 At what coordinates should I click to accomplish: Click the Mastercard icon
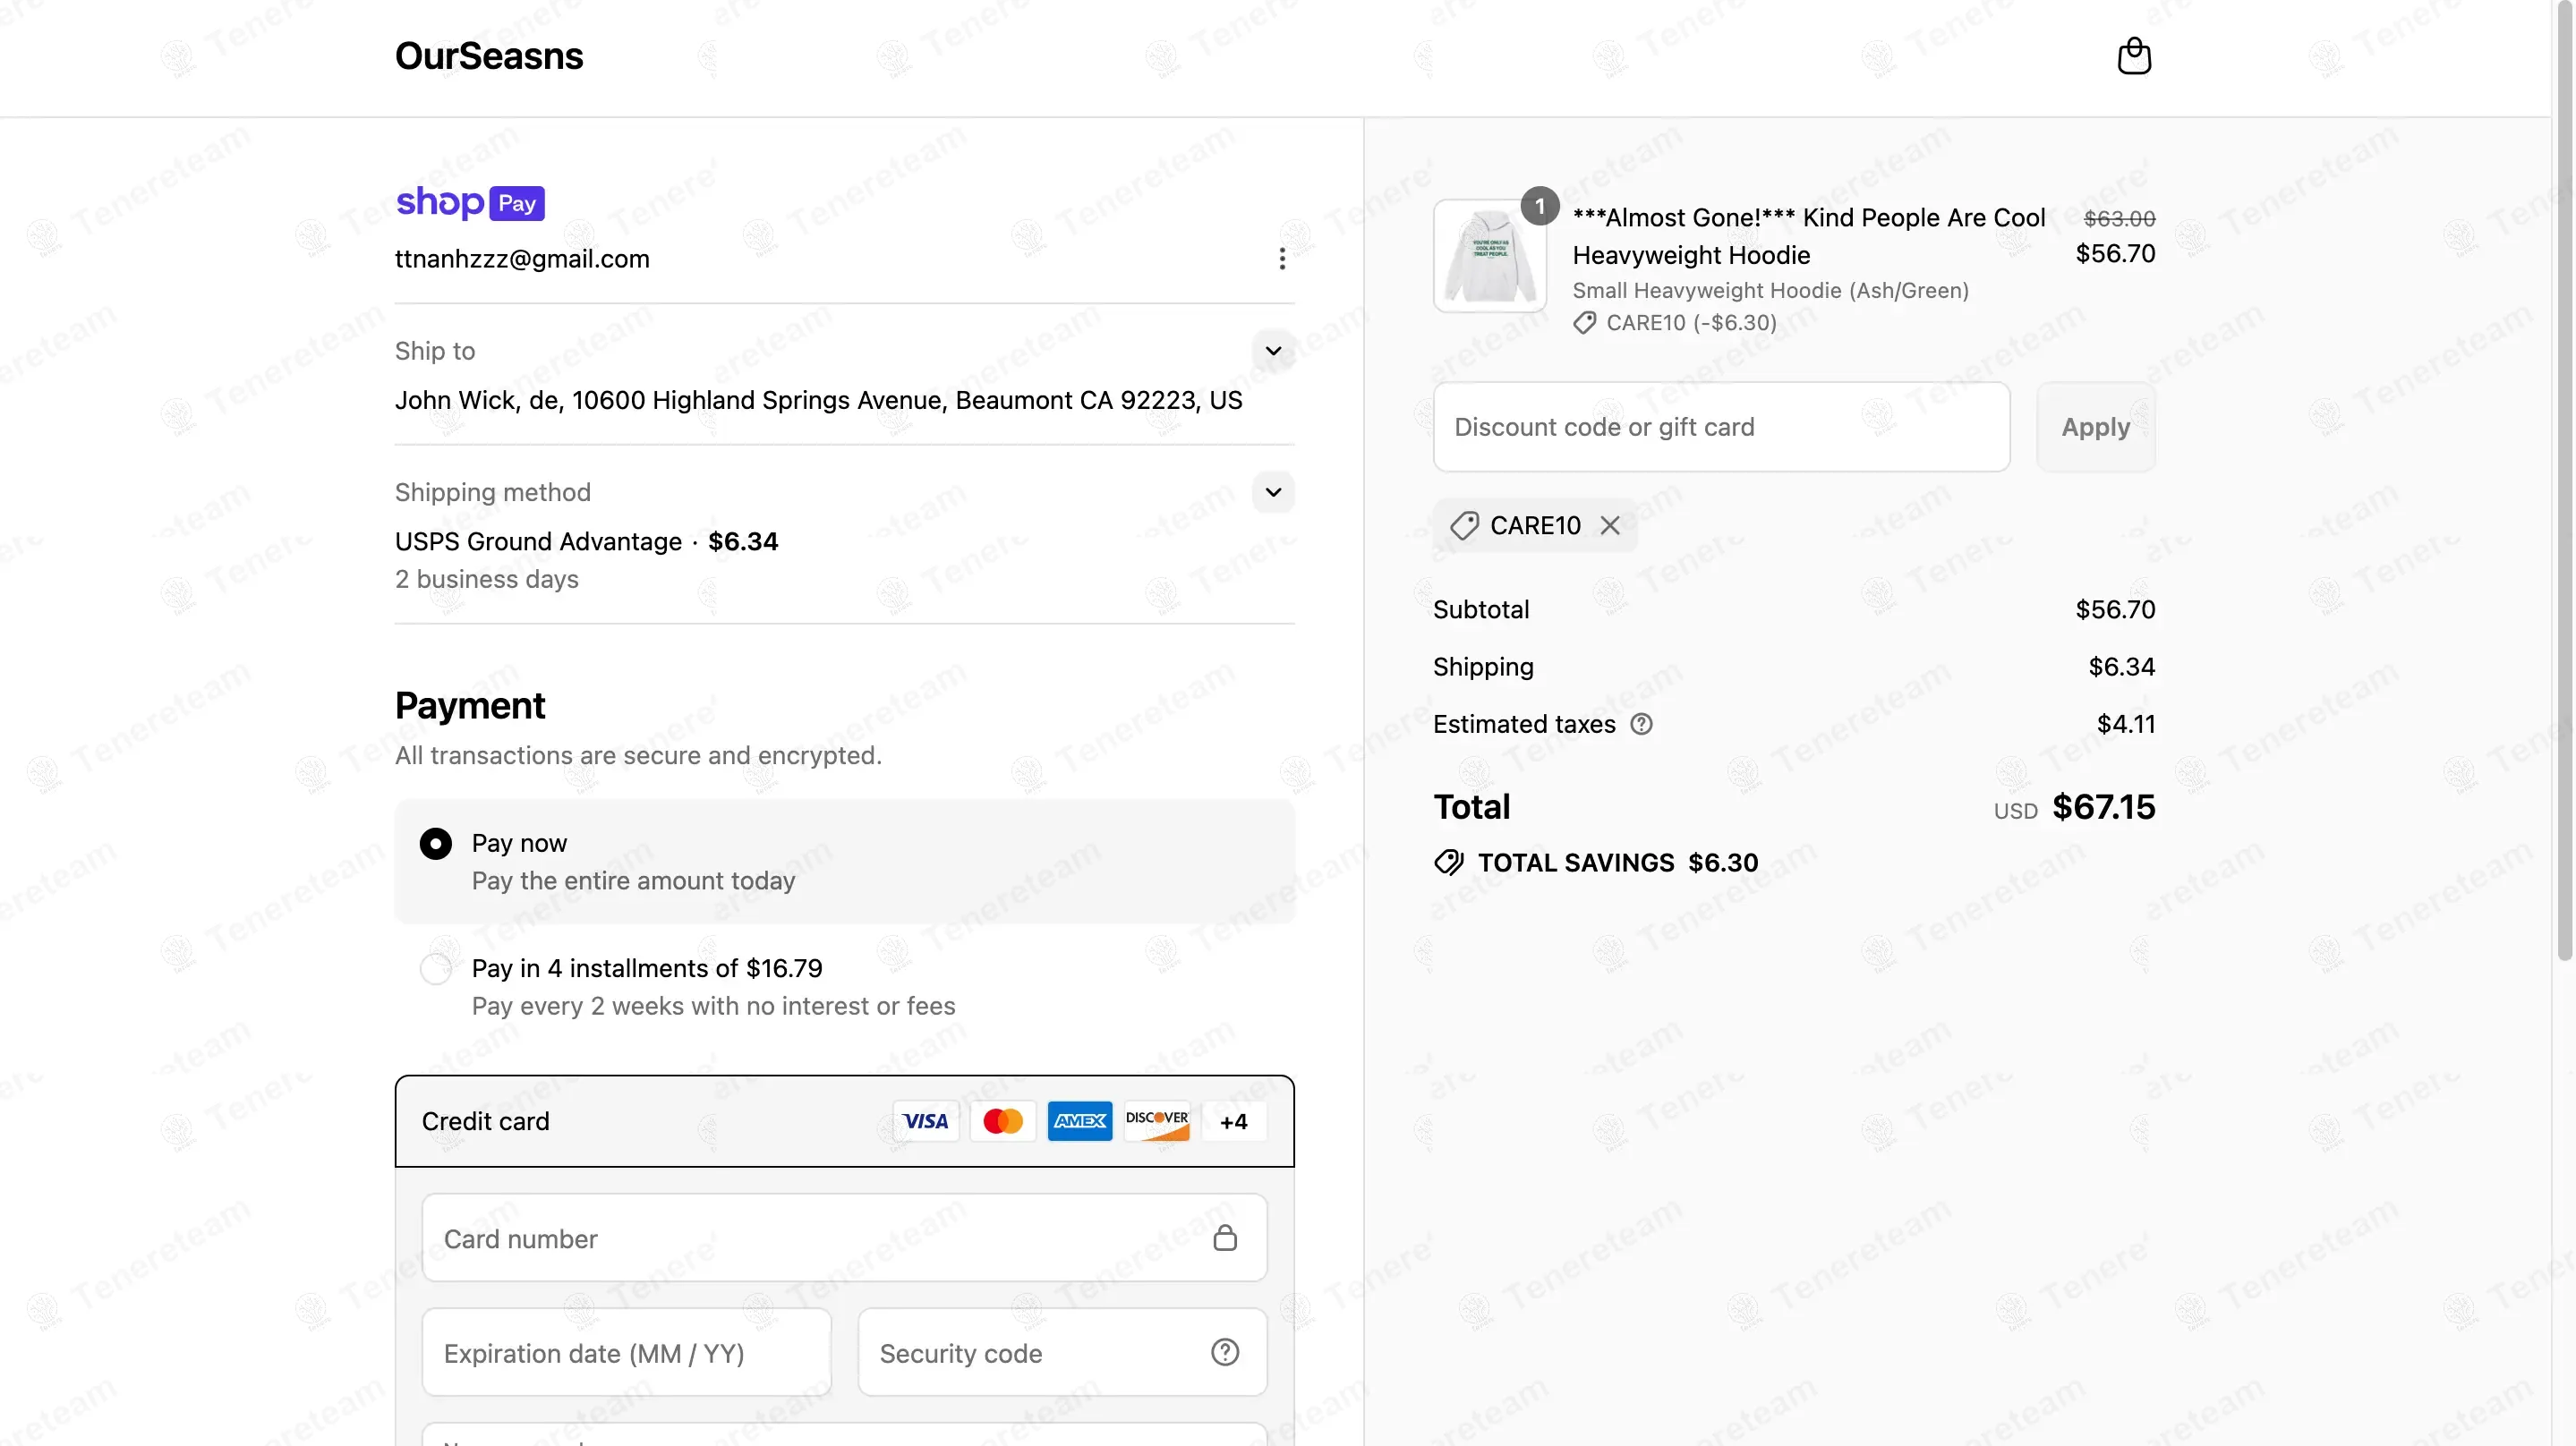click(x=1003, y=1121)
